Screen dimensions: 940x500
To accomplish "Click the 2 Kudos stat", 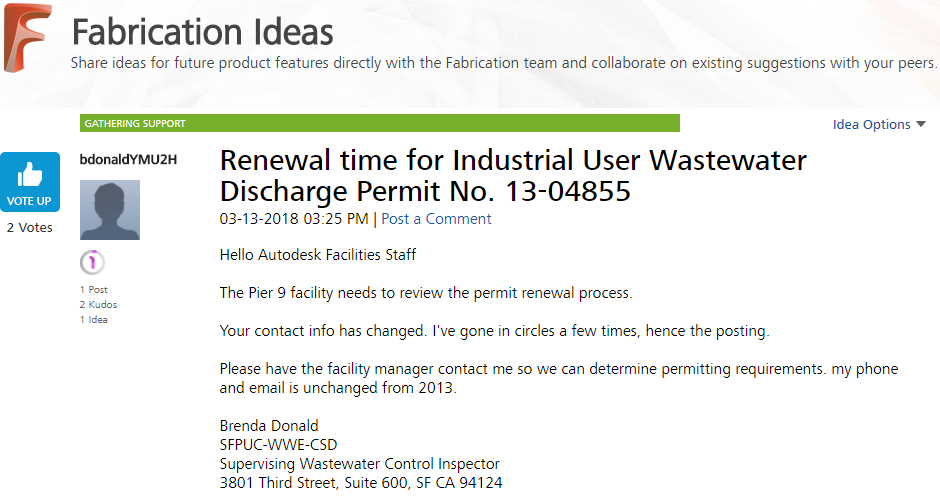I will point(98,305).
